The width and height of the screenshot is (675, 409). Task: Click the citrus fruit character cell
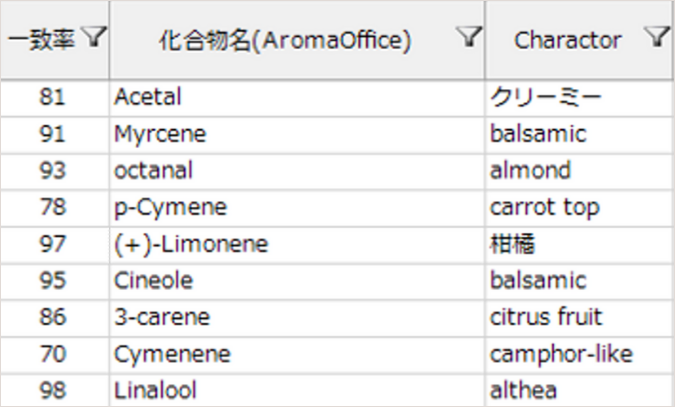(546, 317)
